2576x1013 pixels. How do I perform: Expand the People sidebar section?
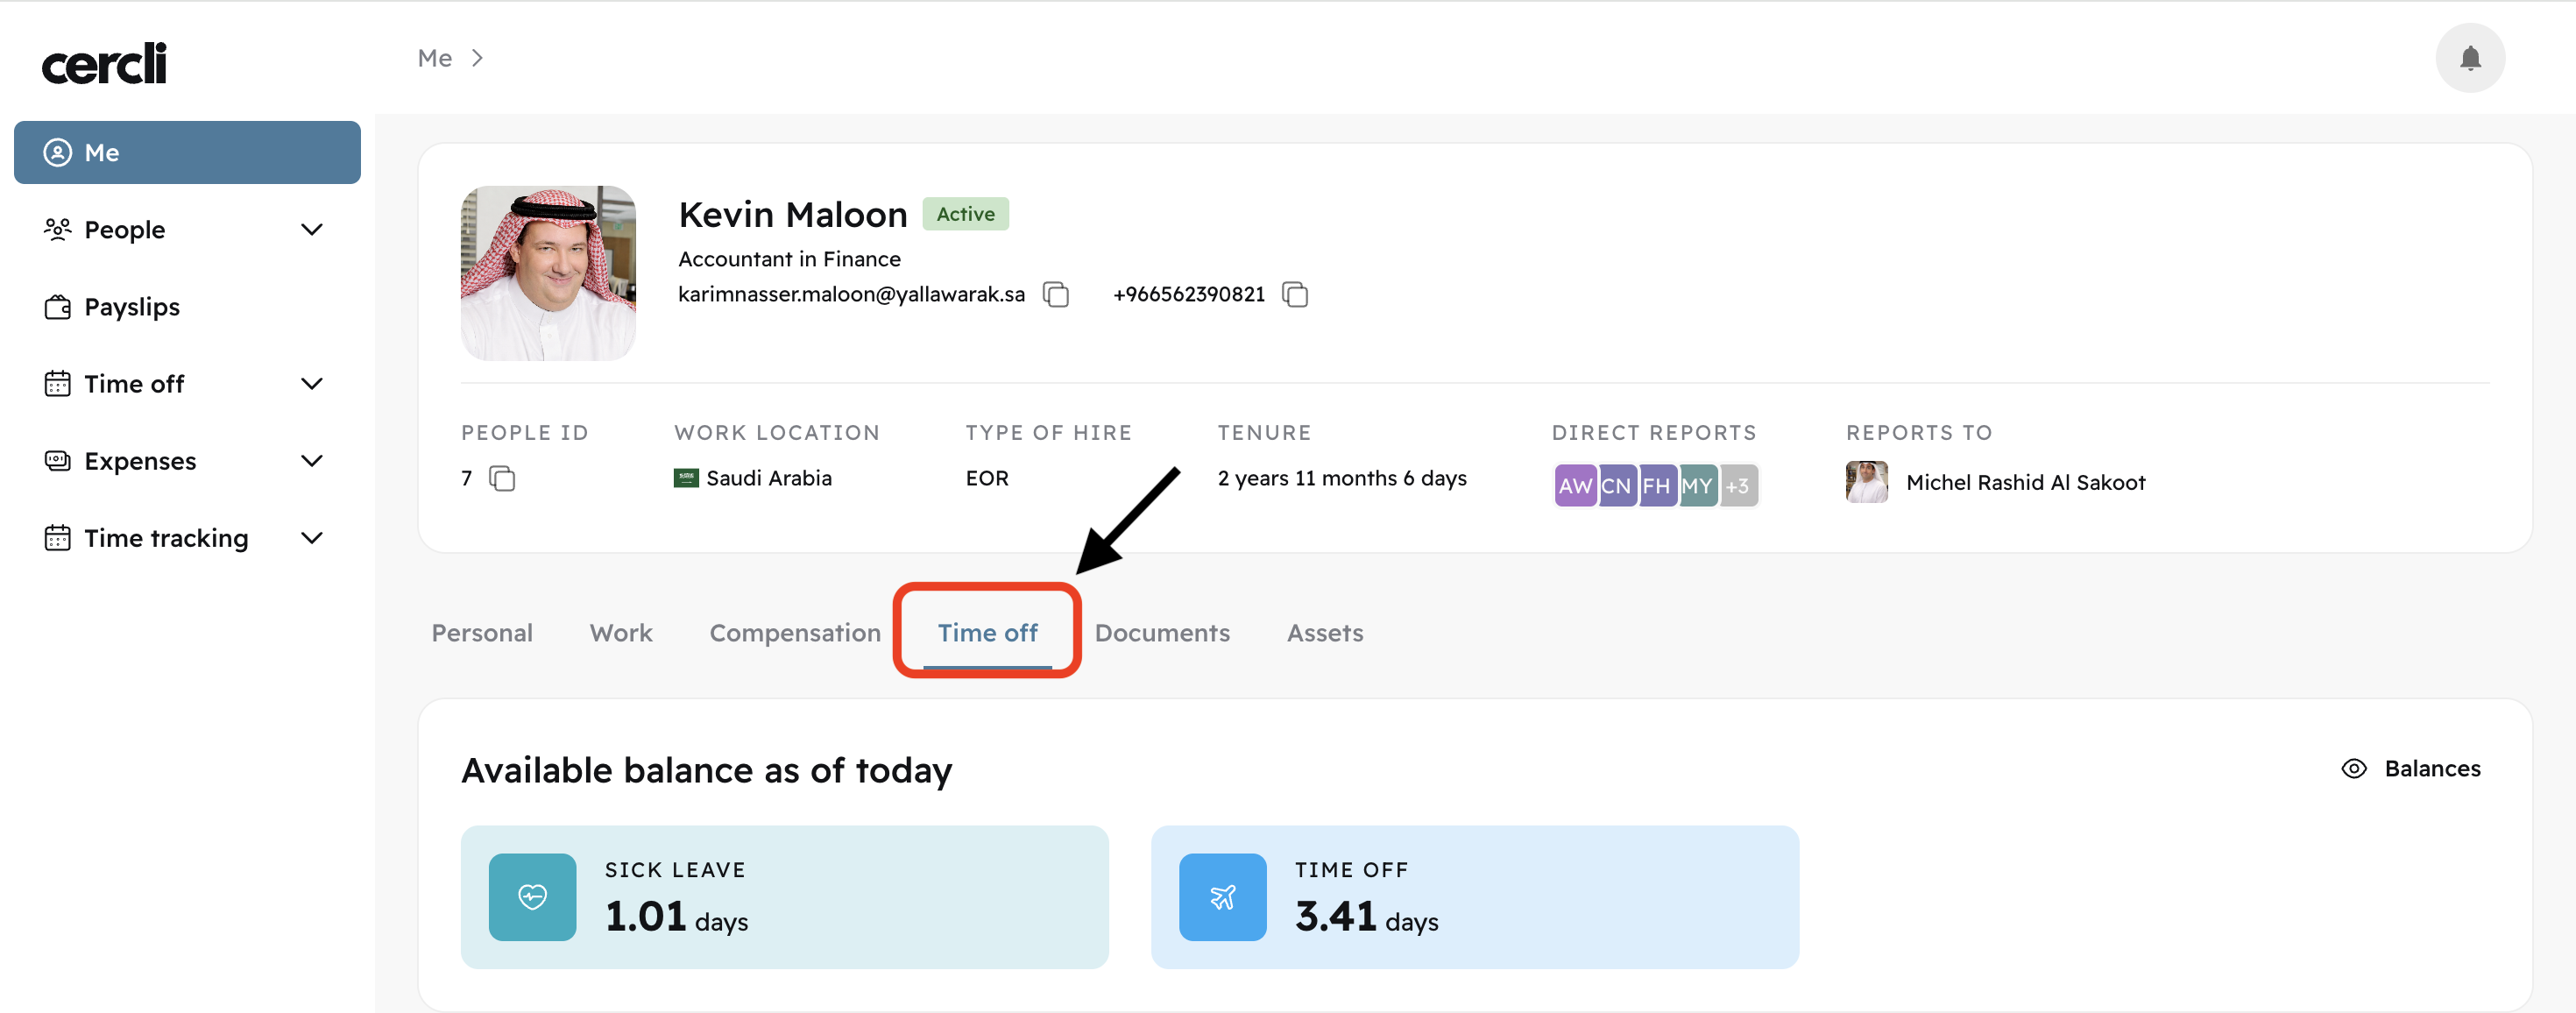click(312, 229)
